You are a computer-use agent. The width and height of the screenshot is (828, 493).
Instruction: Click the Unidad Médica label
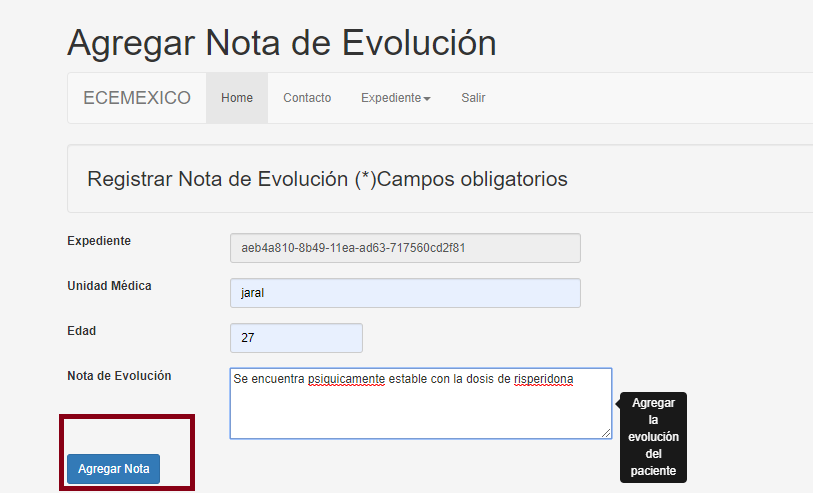[x=109, y=286]
